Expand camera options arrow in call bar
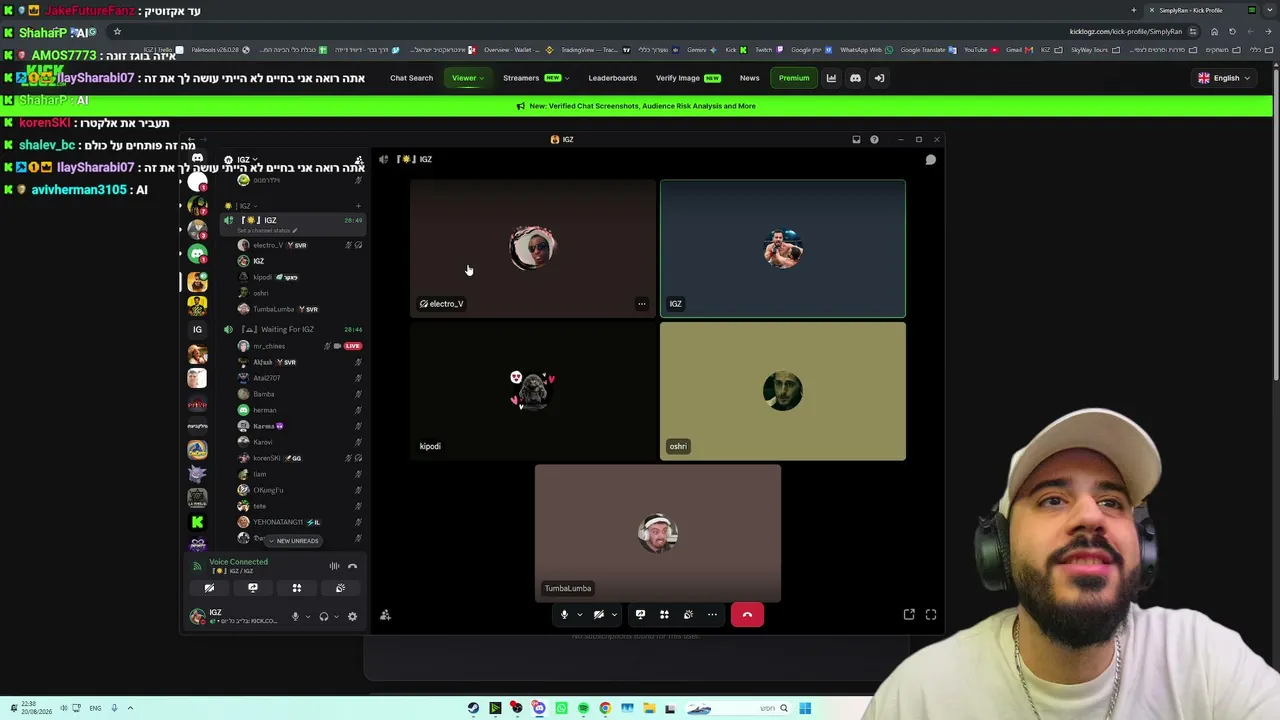 point(614,615)
